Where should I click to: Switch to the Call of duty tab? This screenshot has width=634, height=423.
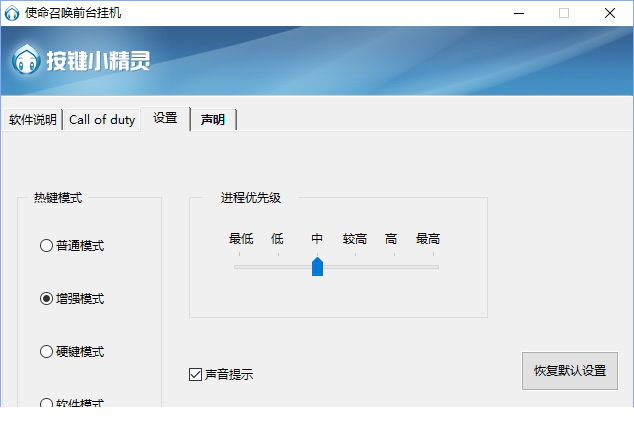click(102, 120)
